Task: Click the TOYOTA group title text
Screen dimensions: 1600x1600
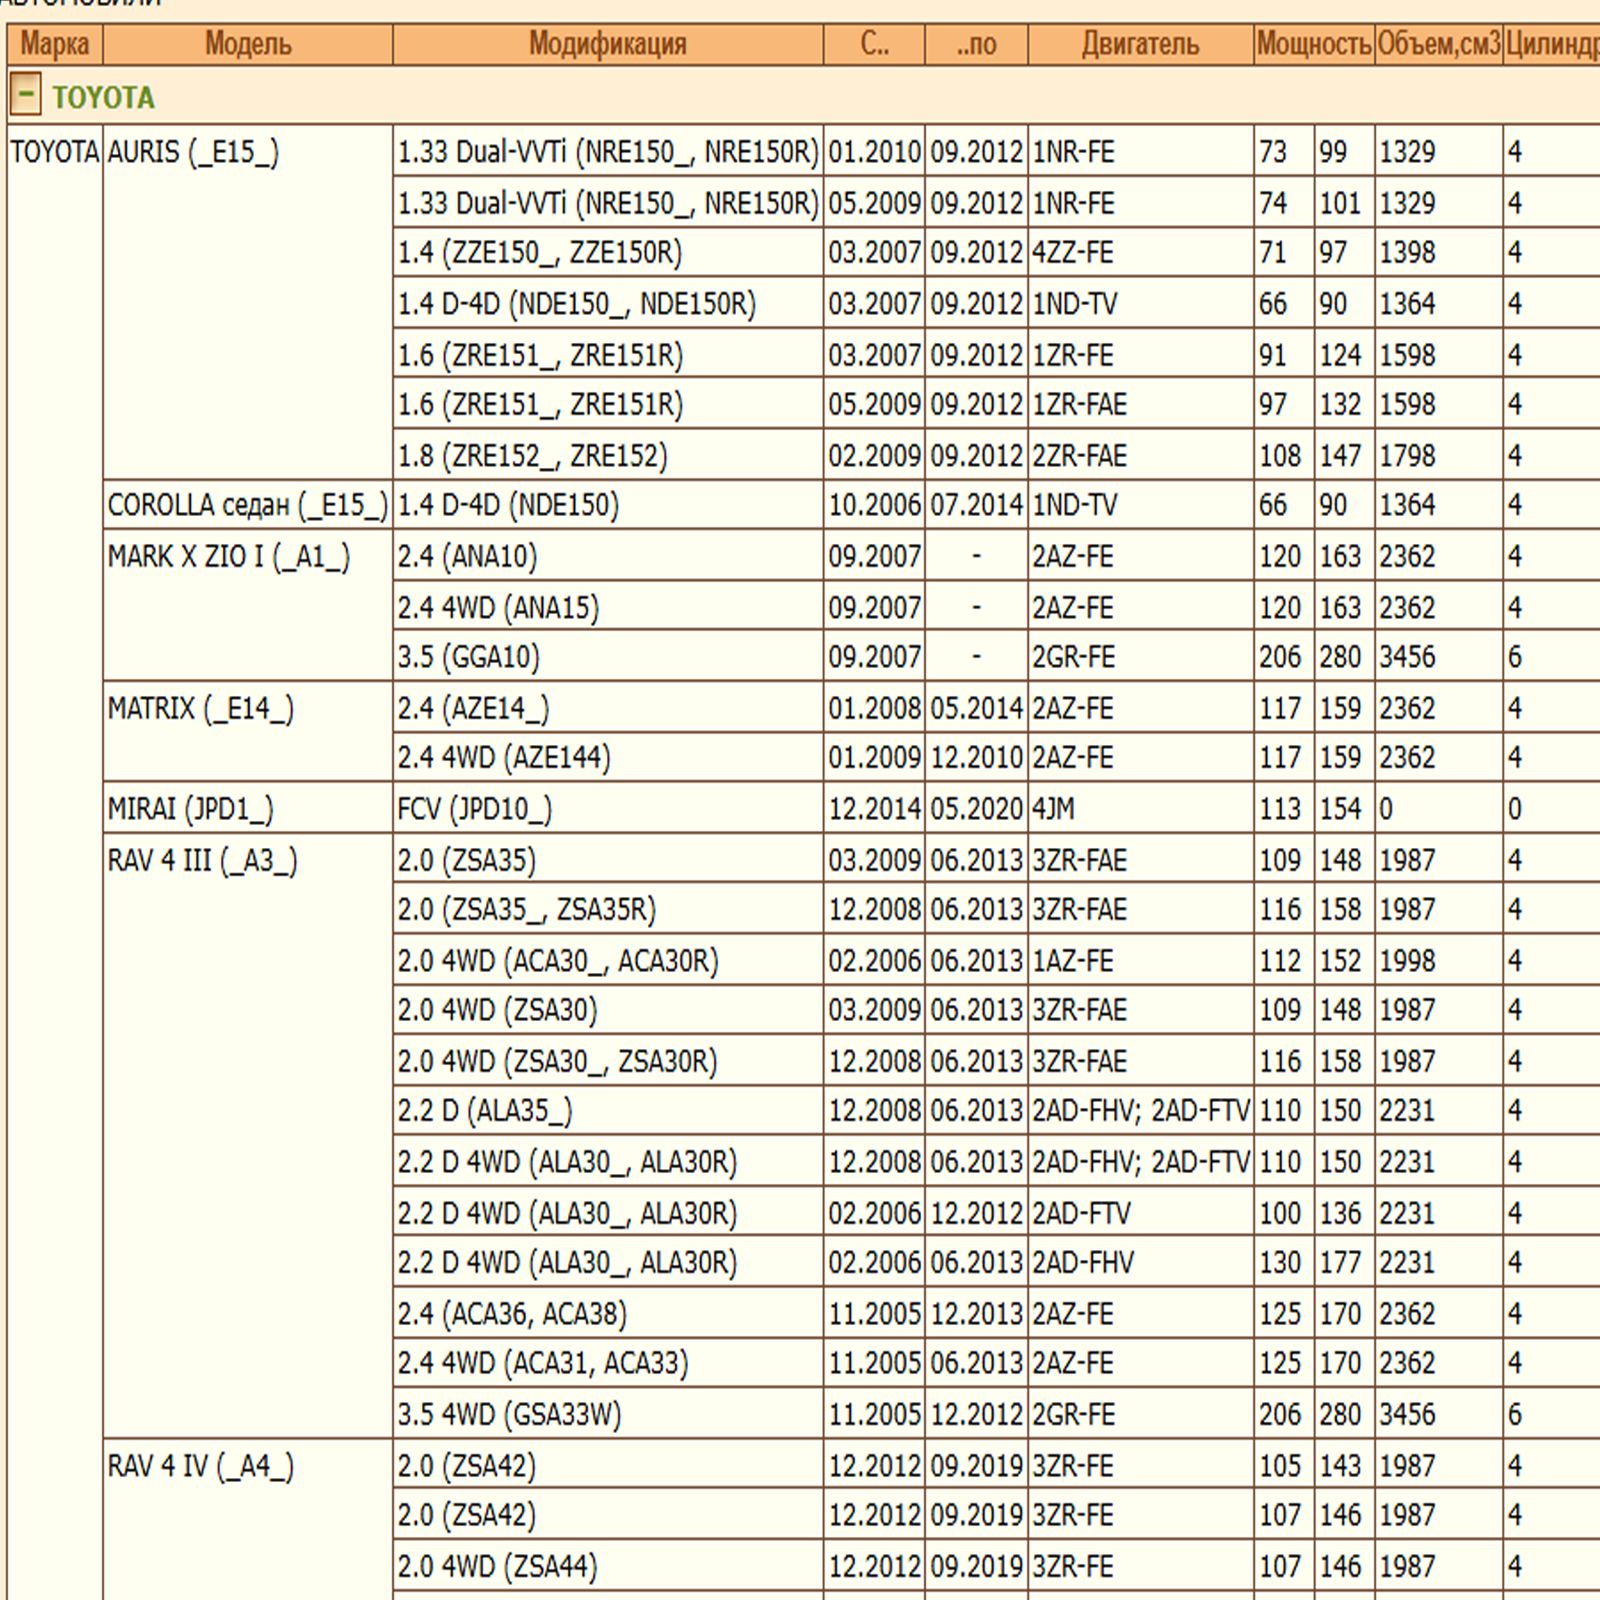Action: (104, 97)
